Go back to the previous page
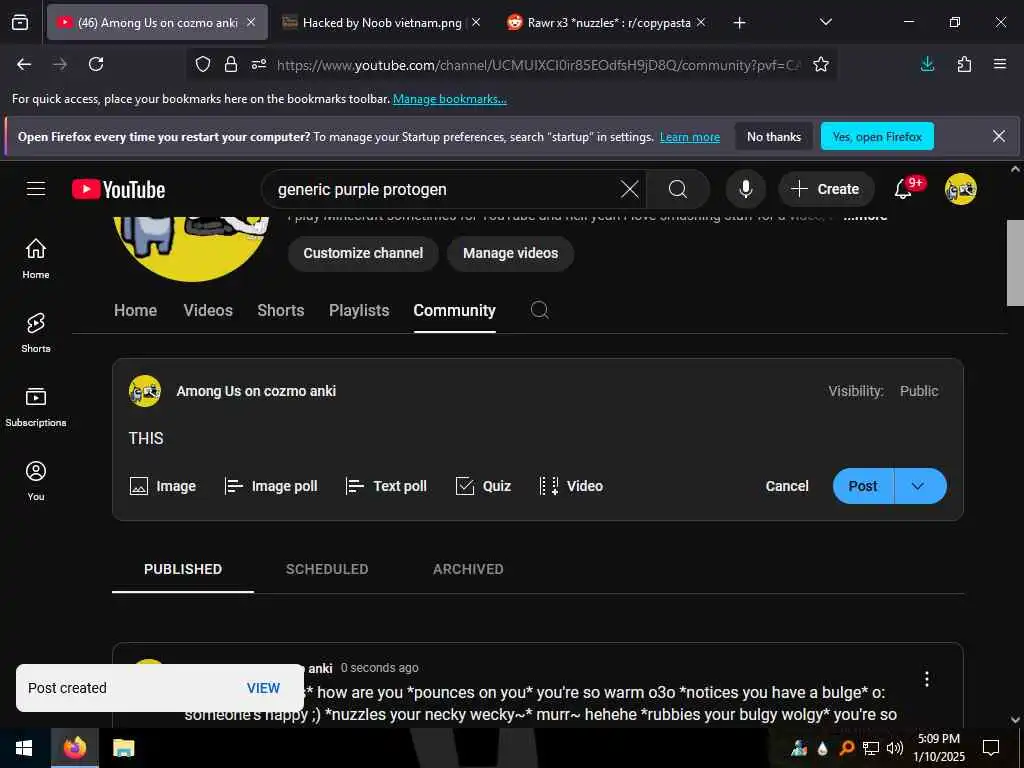This screenshot has width=1024, height=768. [24, 64]
